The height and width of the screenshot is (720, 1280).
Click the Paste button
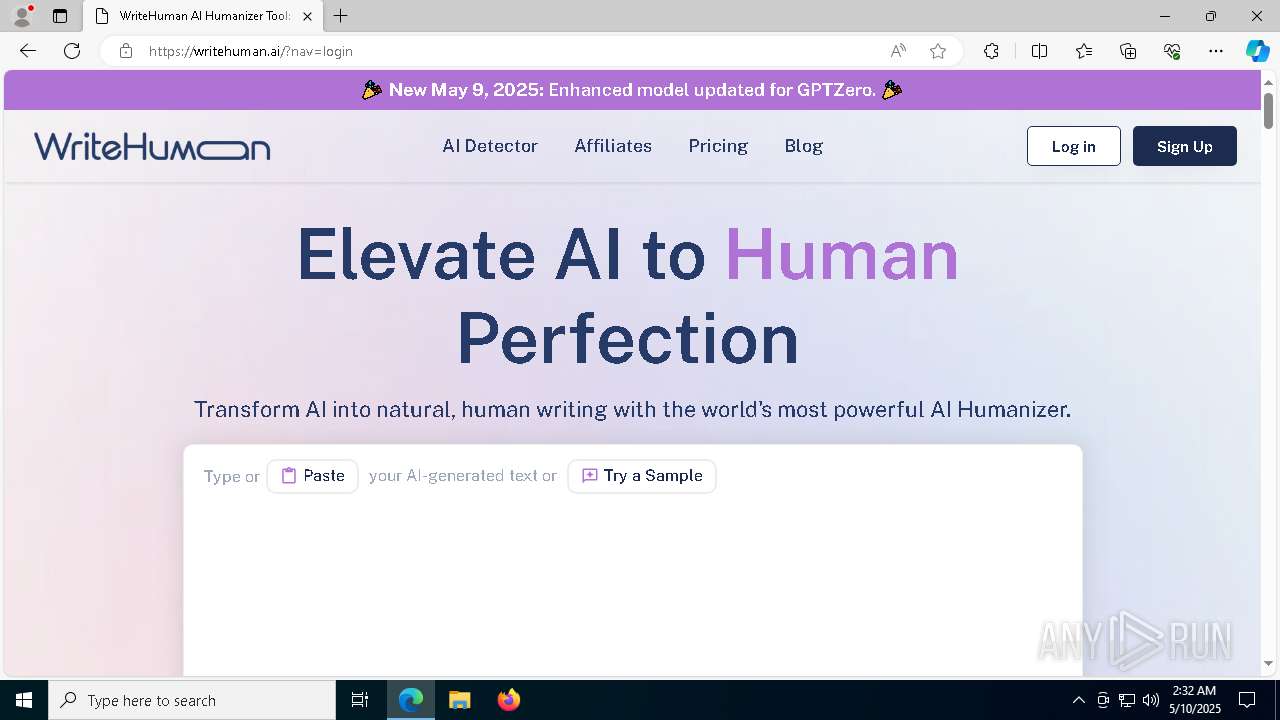312,476
